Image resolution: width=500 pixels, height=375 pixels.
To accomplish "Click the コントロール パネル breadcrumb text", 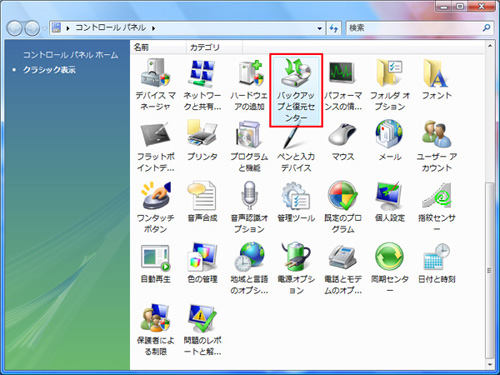I will [111, 28].
